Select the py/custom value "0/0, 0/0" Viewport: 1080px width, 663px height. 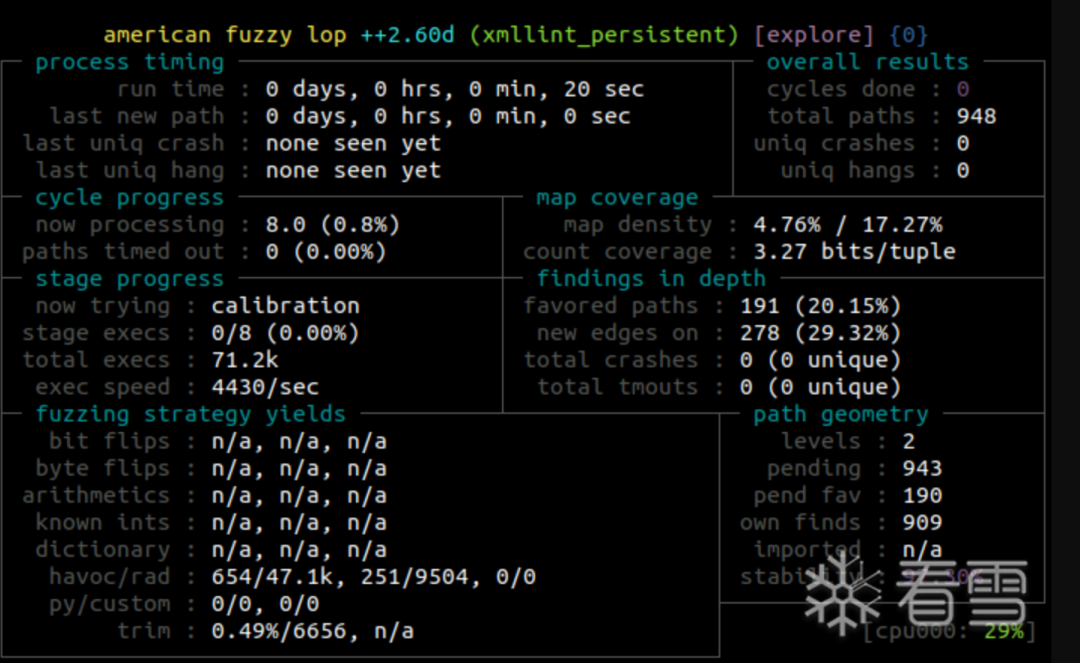(x=265, y=604)
